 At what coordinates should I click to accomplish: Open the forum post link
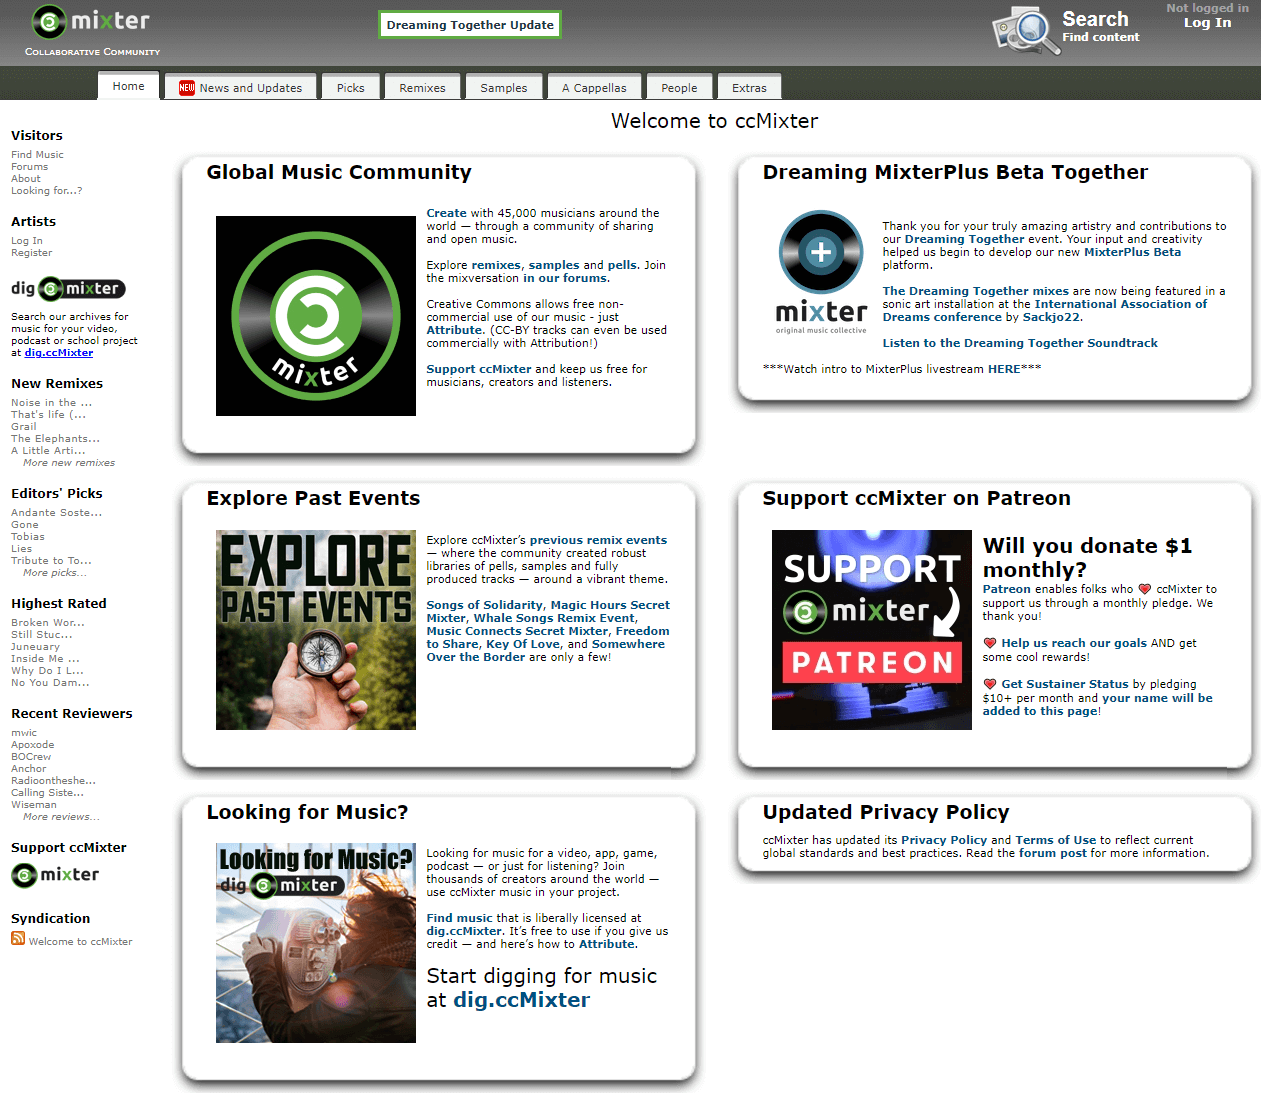click(x=1052, y=853)
